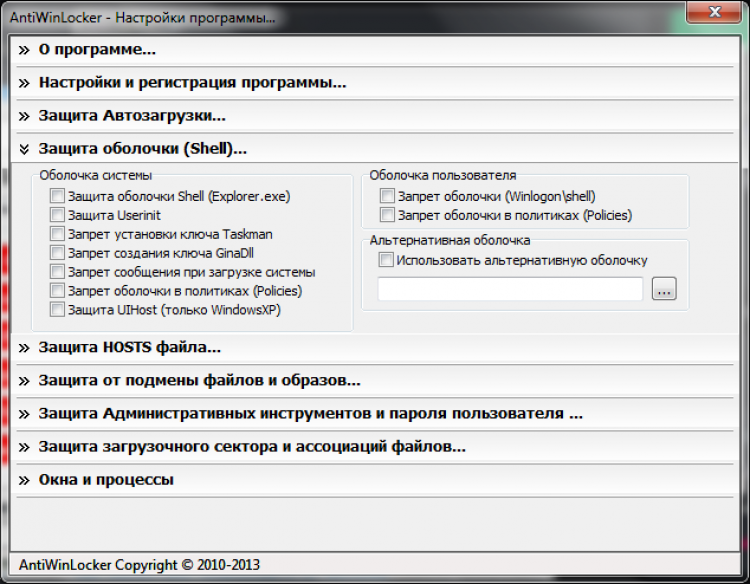Tick "Защита UIHost (только WindowsXP)" checkbox

tap(57, 309)
